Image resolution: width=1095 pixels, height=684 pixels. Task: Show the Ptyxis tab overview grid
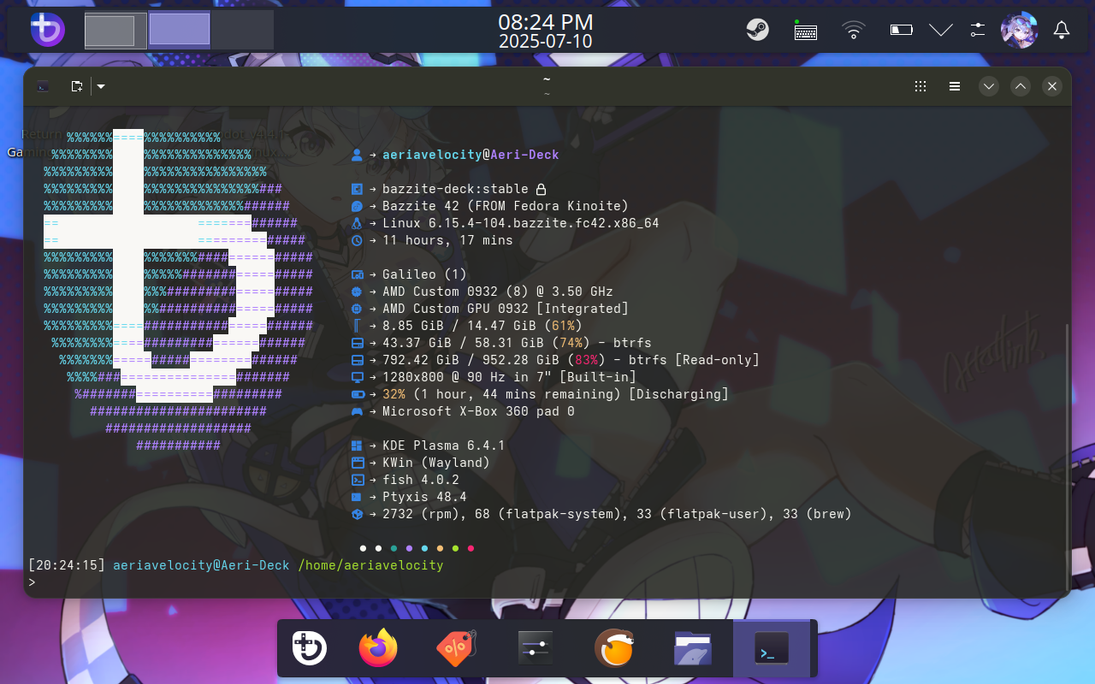(x=920, y=87)
